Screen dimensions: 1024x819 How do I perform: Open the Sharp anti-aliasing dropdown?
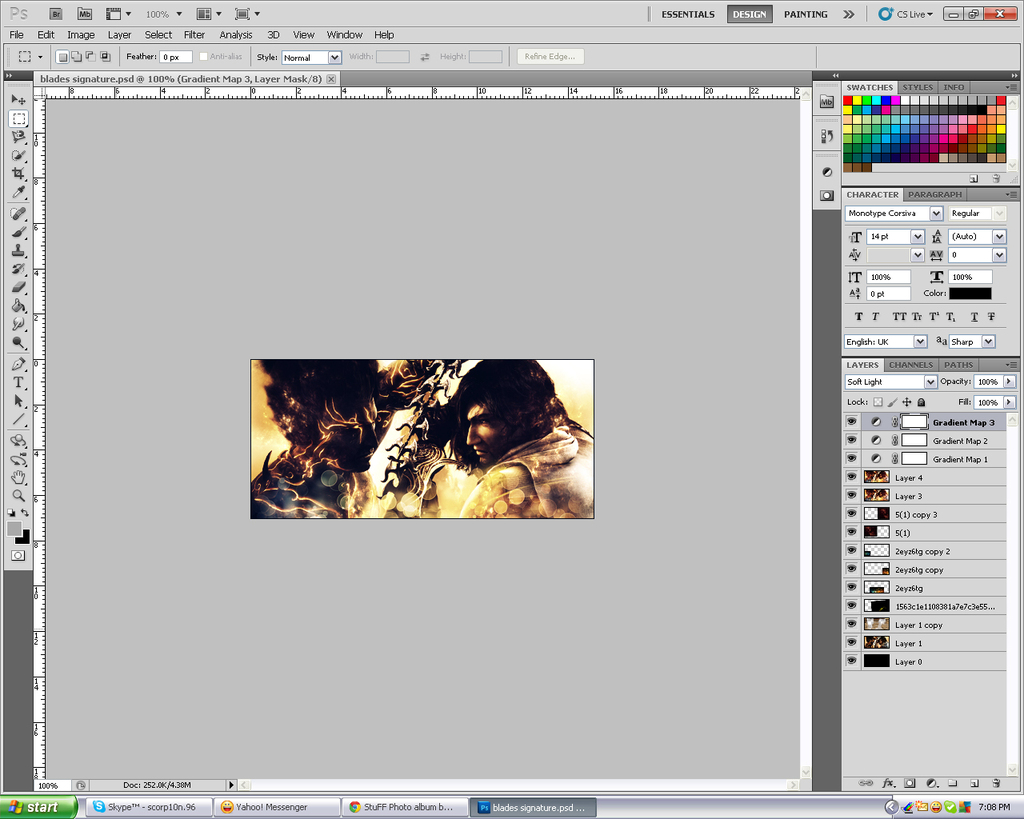click(x=989, y=342)
